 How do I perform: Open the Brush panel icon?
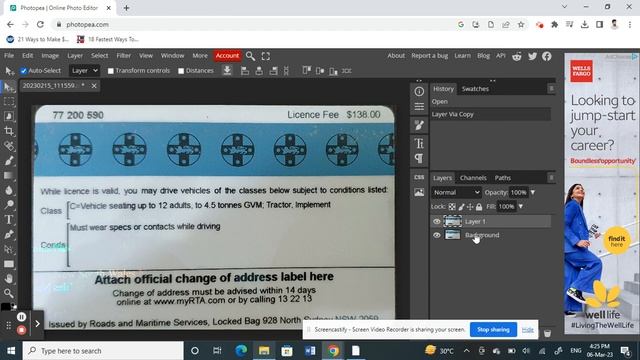(x=419, y=125)
